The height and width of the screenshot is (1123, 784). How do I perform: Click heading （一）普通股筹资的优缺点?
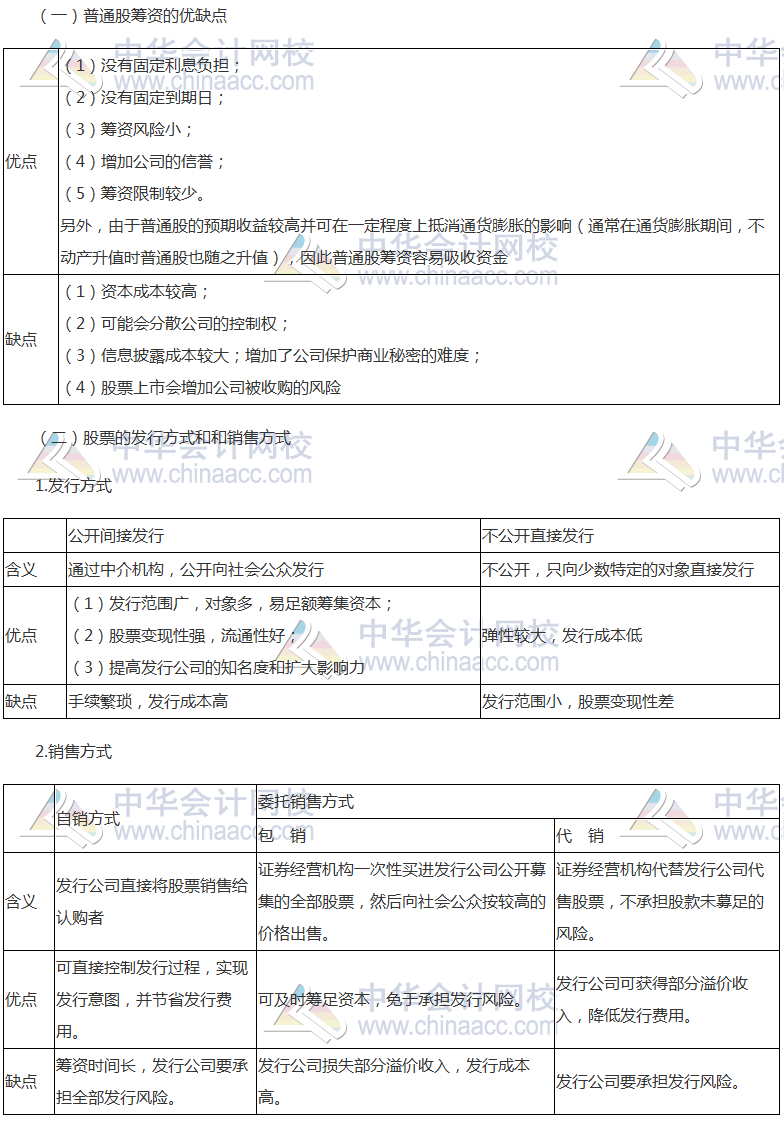[133, 16]
